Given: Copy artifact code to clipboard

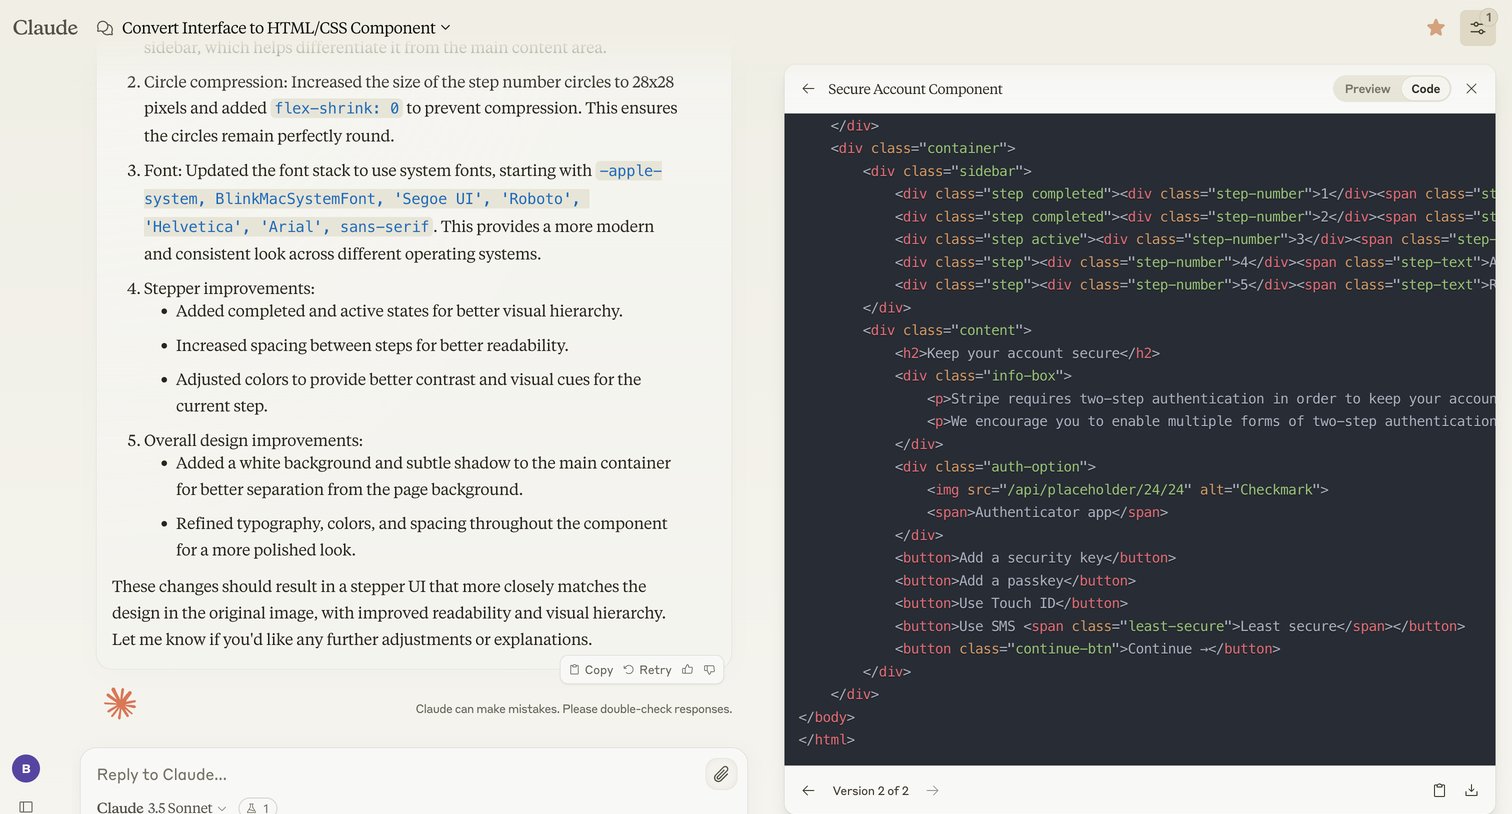Looking at the screenshot, I should coord(1439,791).
